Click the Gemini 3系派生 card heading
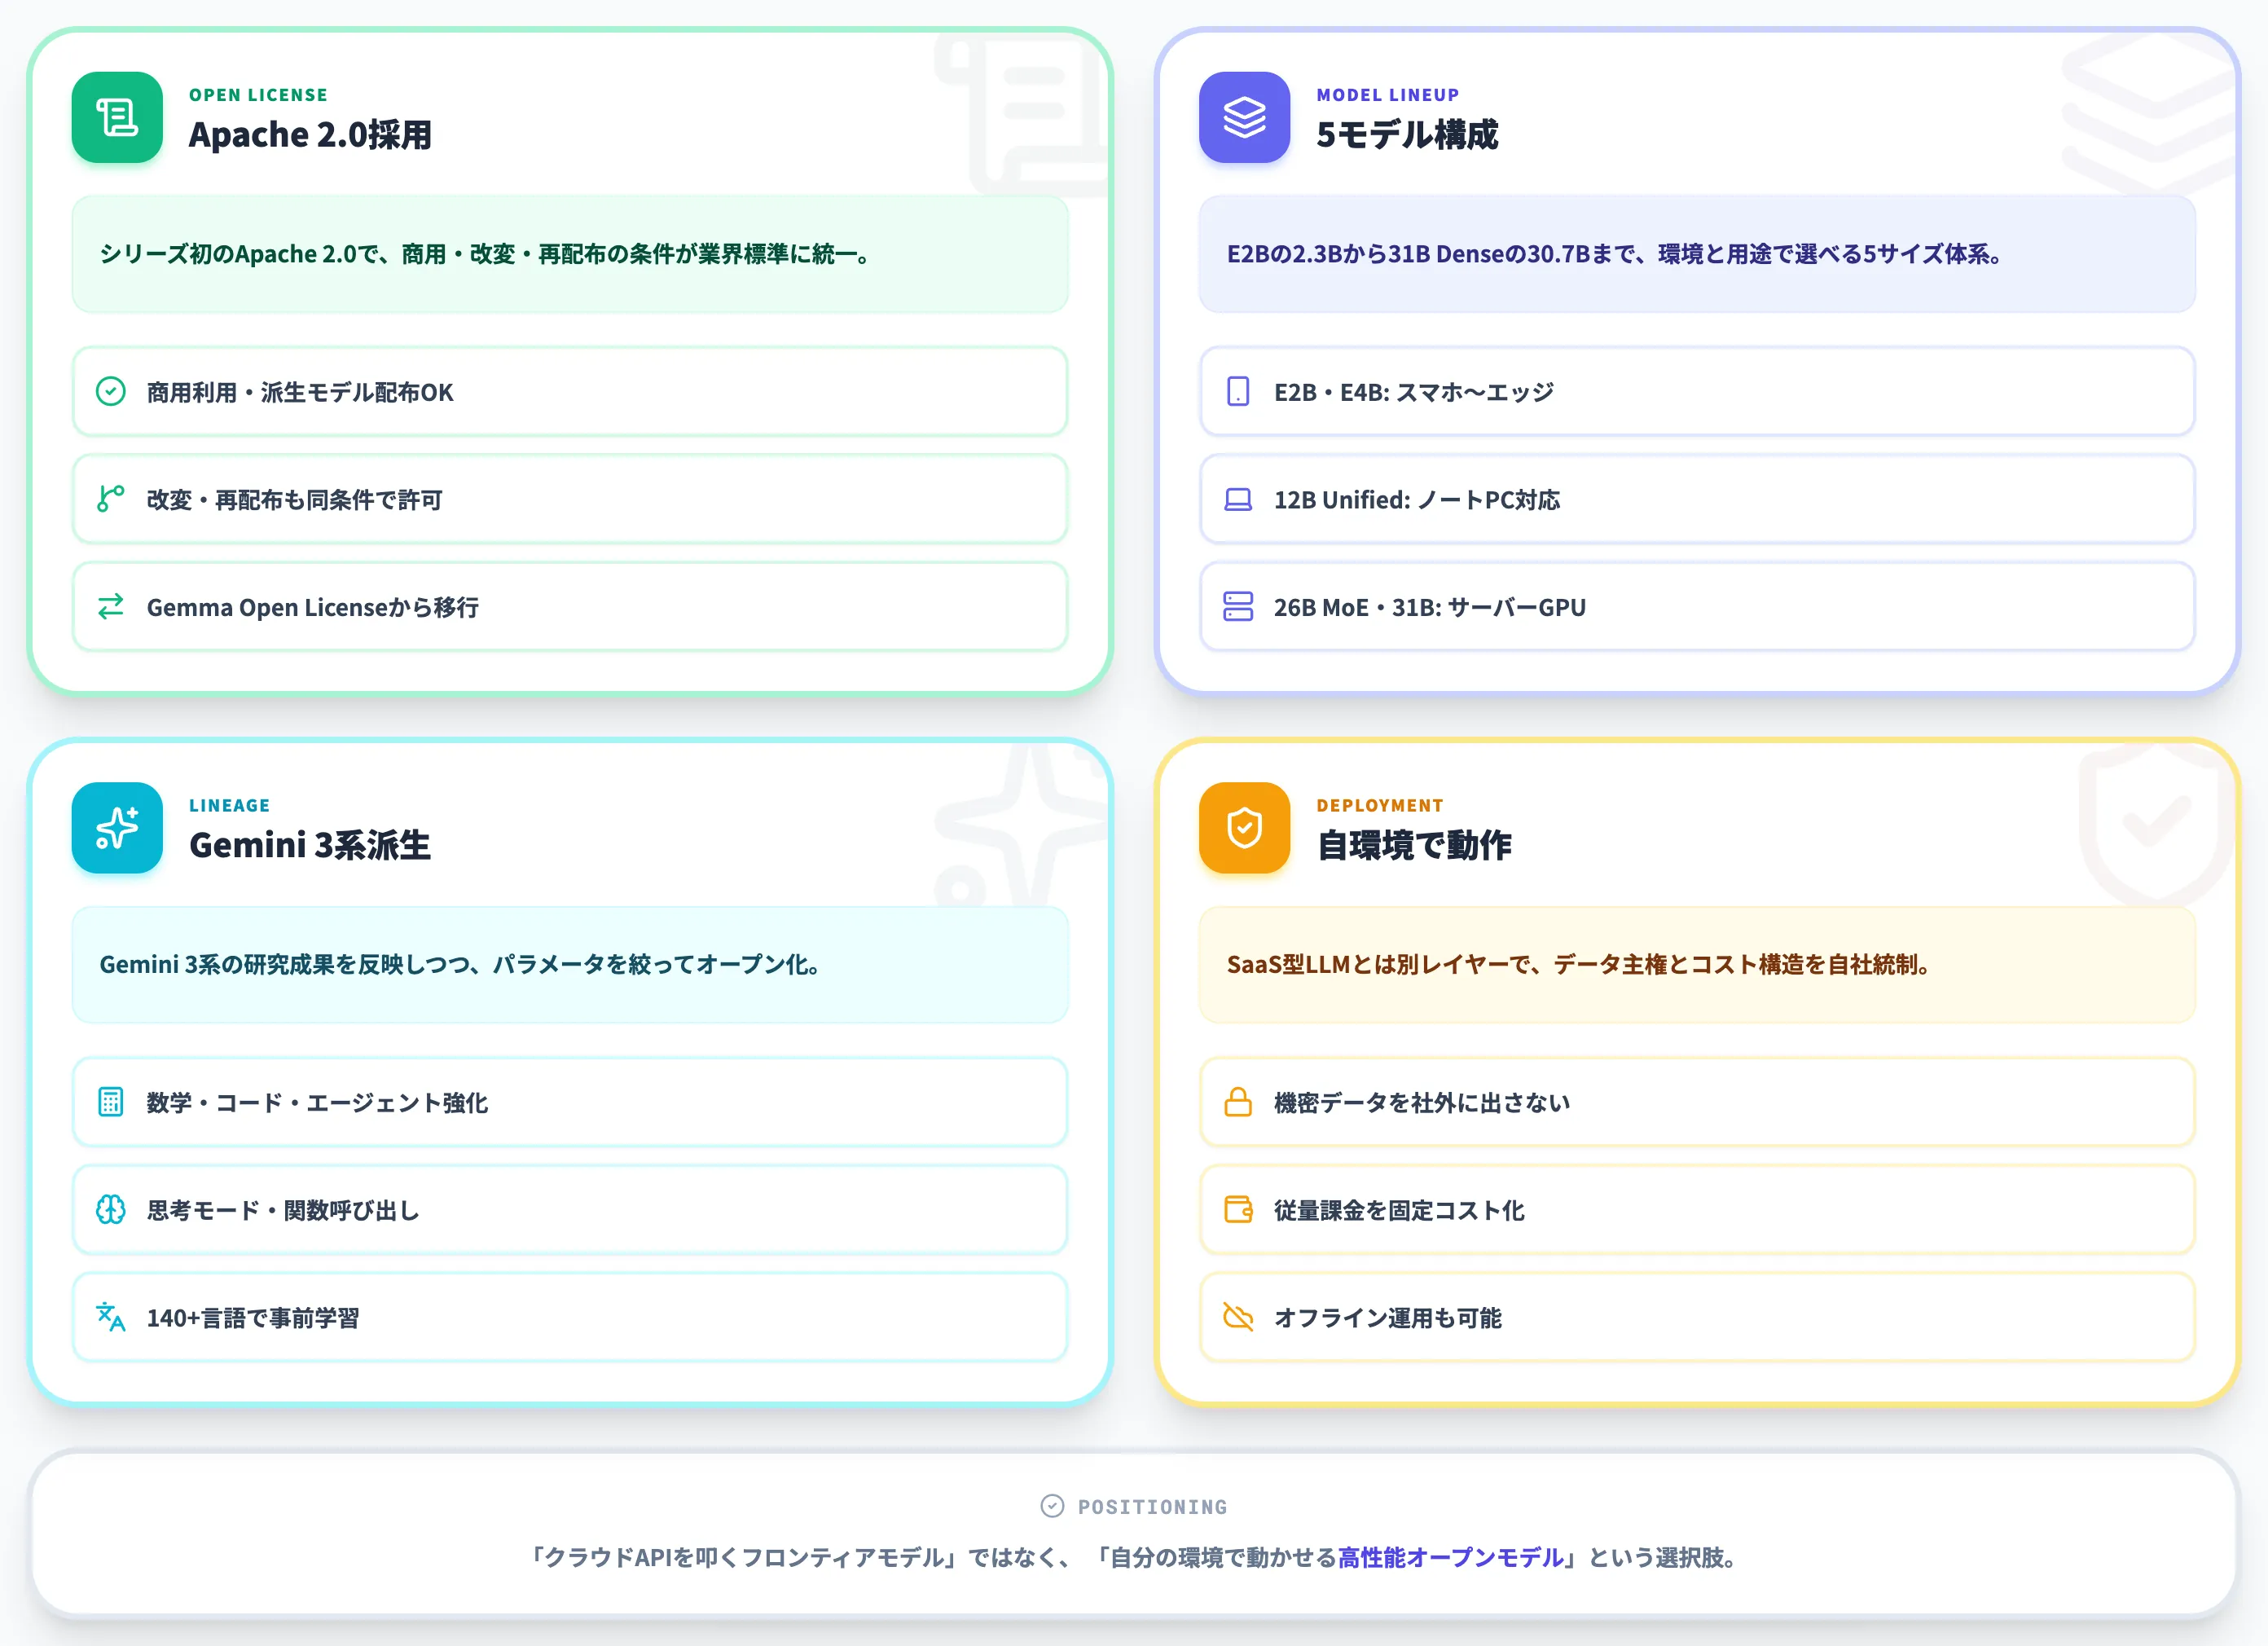This screenshot has height=1646, width=2268. point(310,845)
